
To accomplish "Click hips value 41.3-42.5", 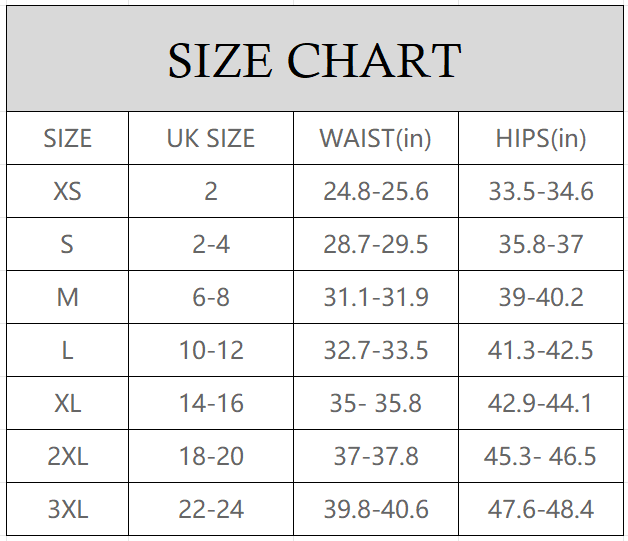I will 541,350.
